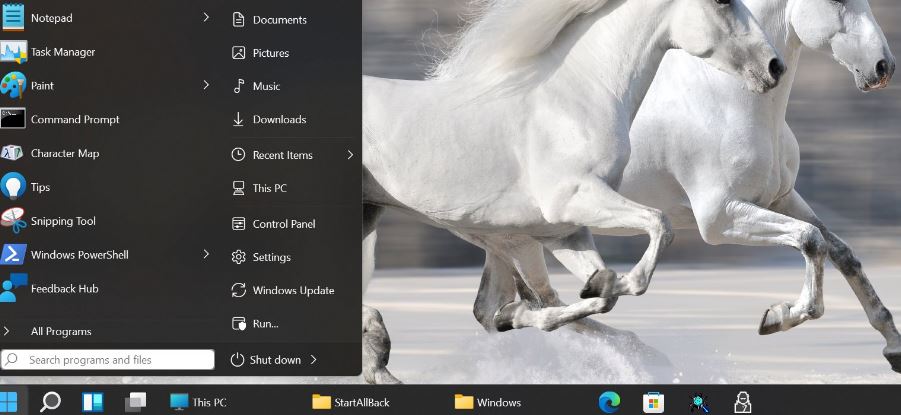Open Character Map app

click(64, 153)
